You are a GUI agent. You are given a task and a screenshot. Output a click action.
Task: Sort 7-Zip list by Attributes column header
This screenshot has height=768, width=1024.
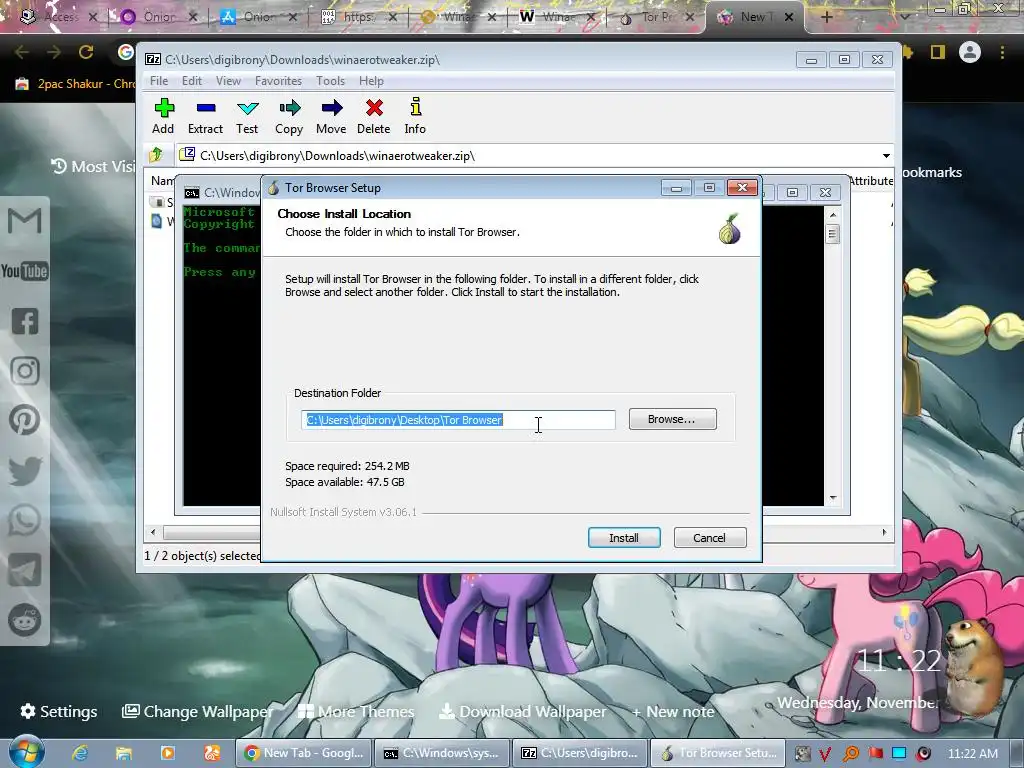871,181
